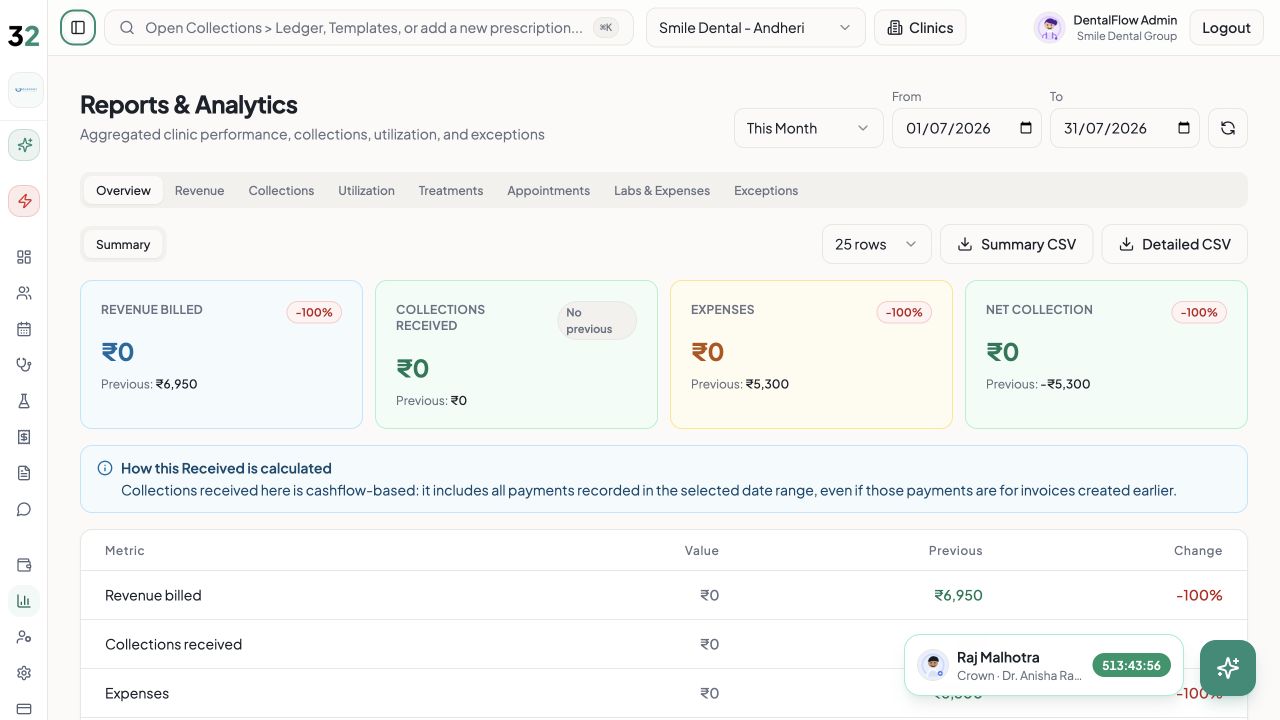Open the AI sparkle assistant in the sidebar
Screen dimensions: 1280x720
24,145
